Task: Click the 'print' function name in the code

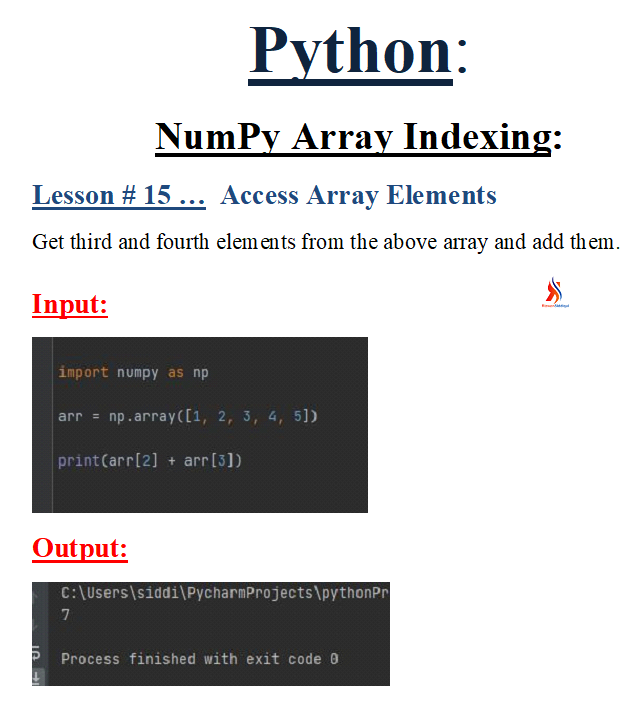Action: (79, 461)
